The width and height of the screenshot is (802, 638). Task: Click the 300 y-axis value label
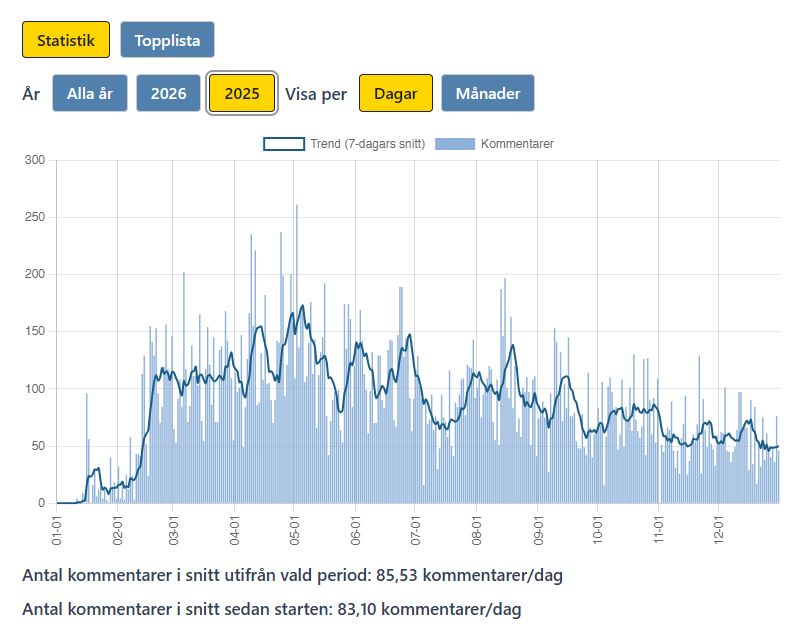point(35,160)
